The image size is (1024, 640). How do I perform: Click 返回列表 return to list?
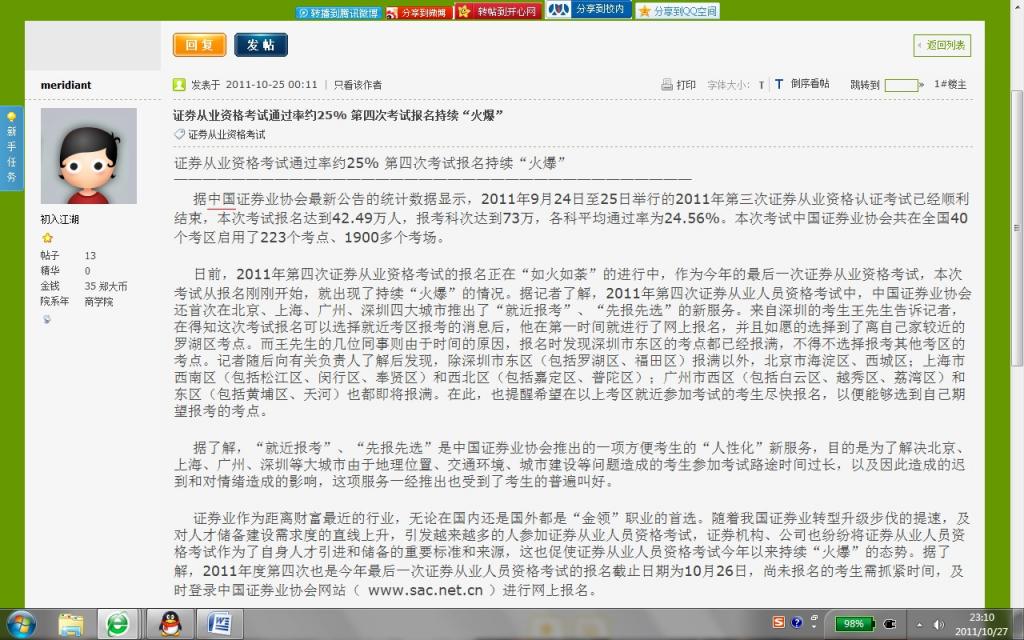[941, 45]
